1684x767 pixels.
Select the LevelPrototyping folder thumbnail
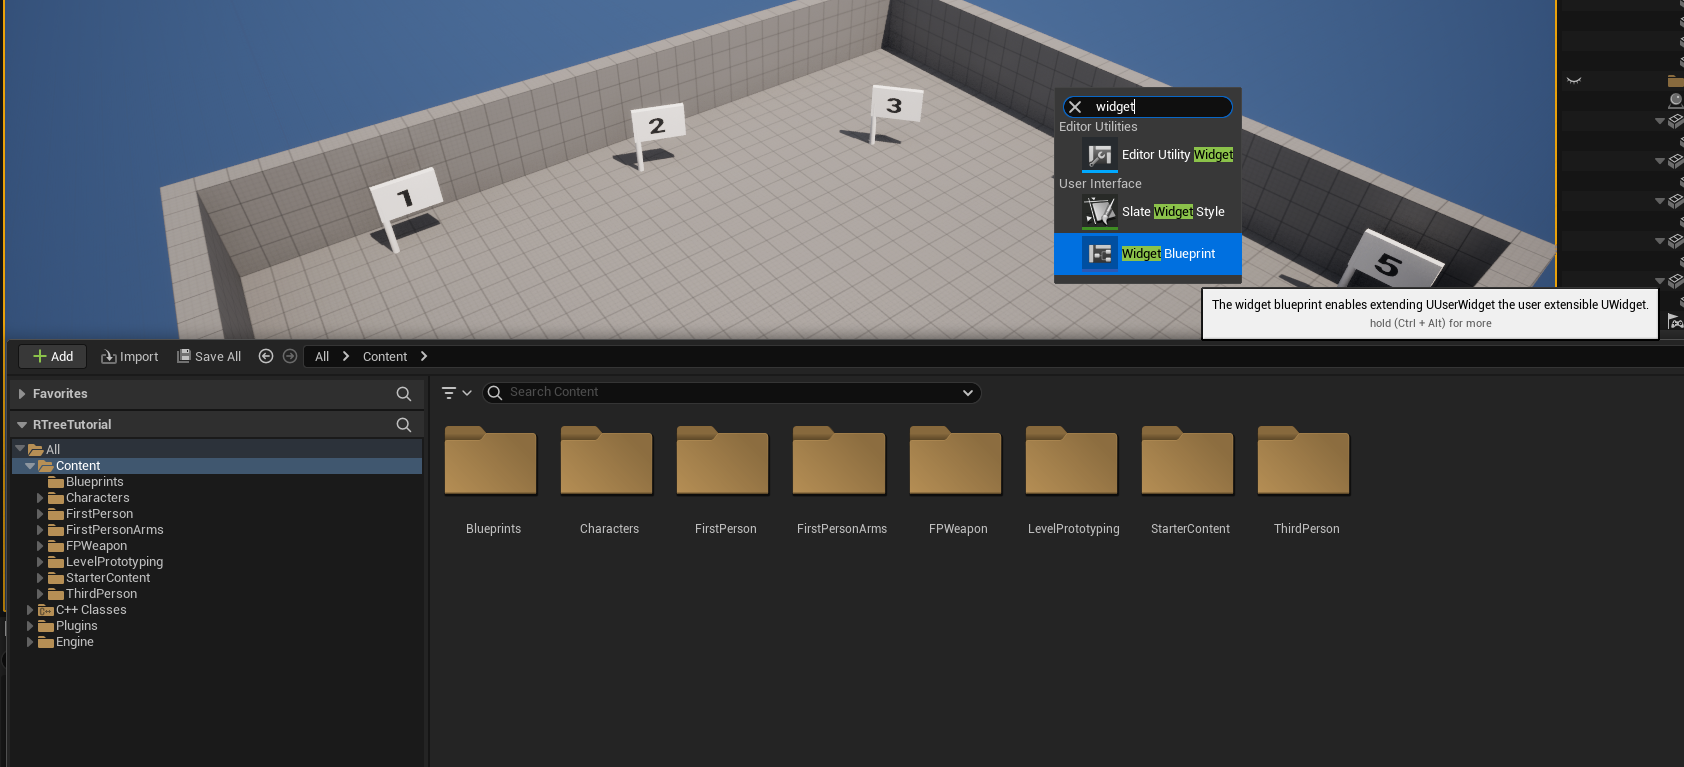[x=1072, y=461]
